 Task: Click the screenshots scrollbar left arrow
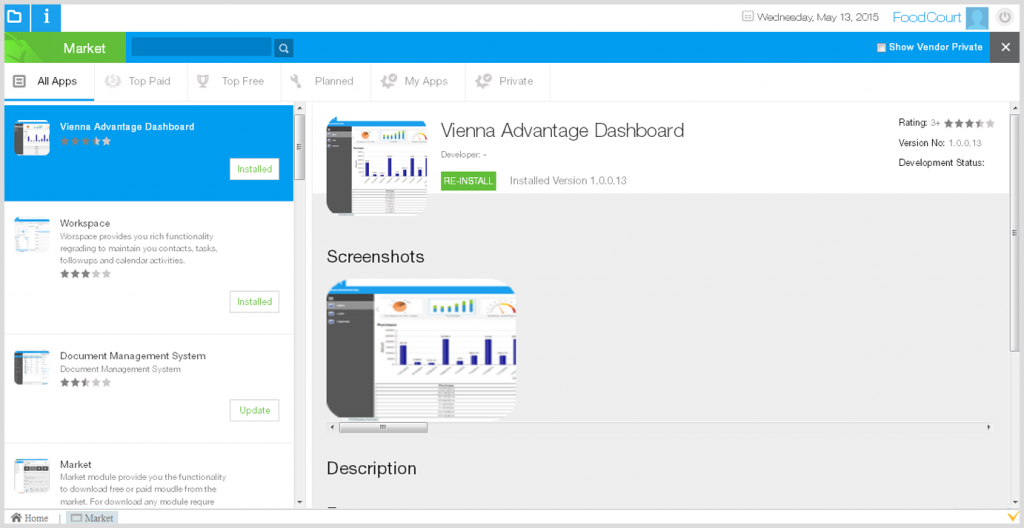pyautogui.click(x=332, y=427)
